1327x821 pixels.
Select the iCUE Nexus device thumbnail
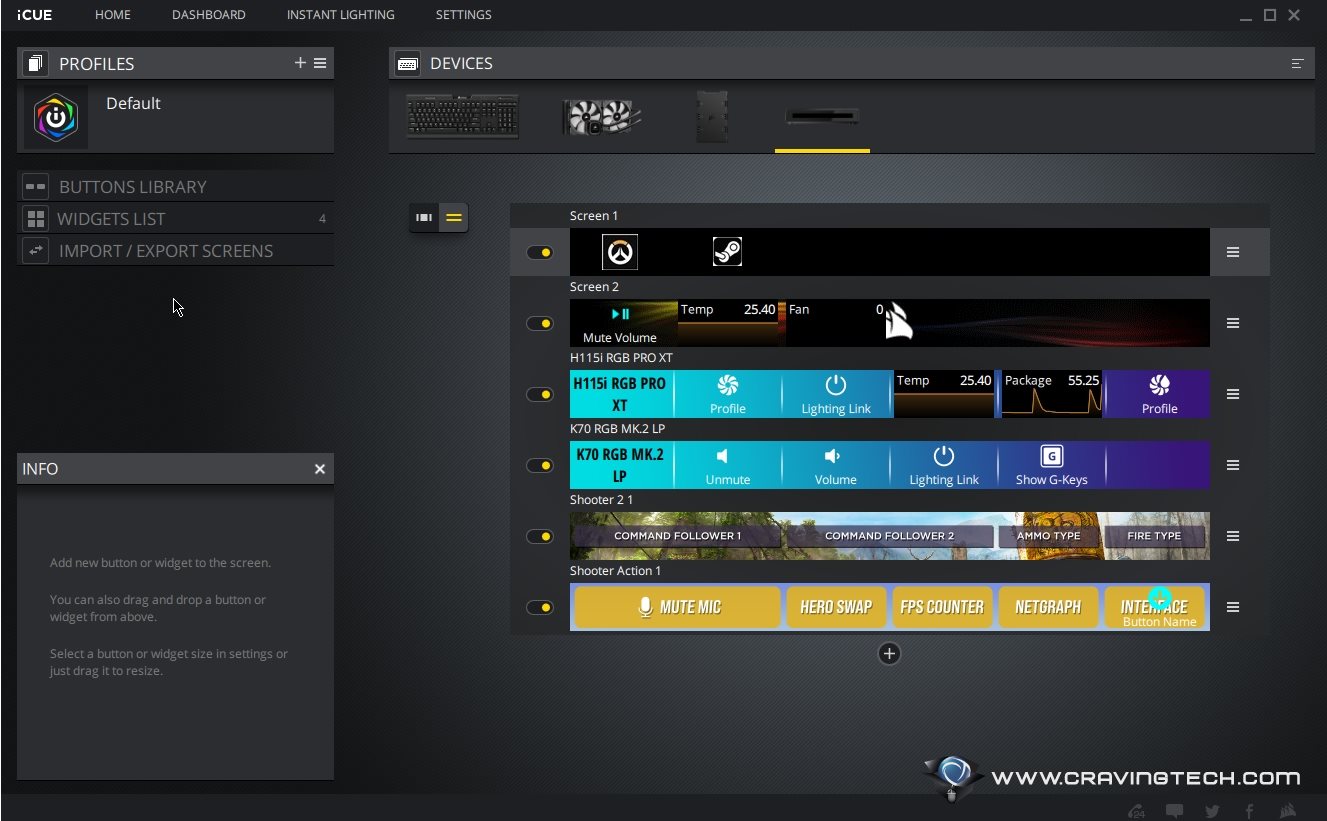(822, 117)
